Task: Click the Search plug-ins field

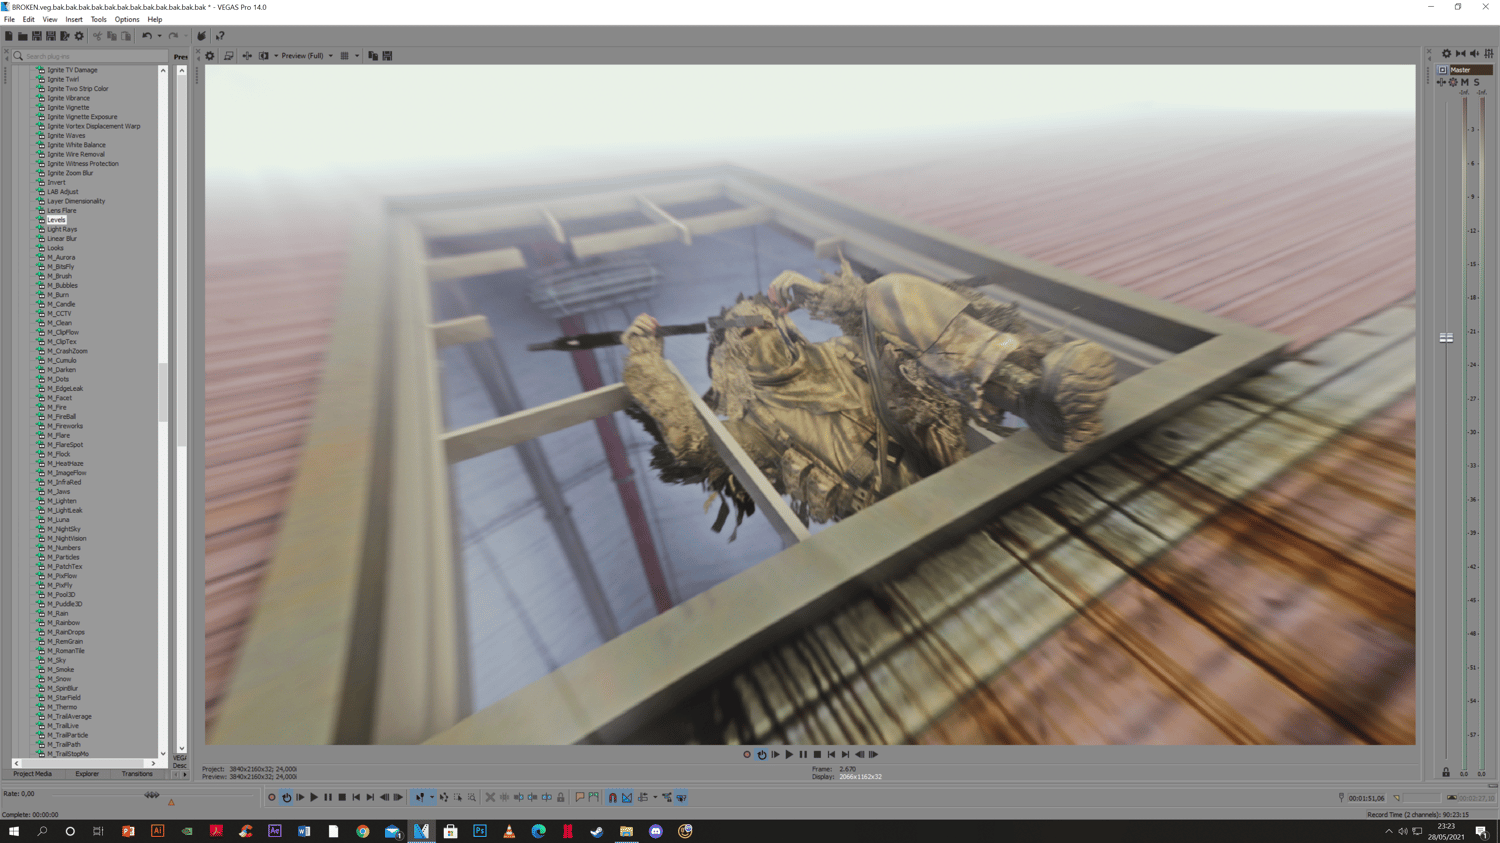Action: pyautogui.click(x=90, y=56)
